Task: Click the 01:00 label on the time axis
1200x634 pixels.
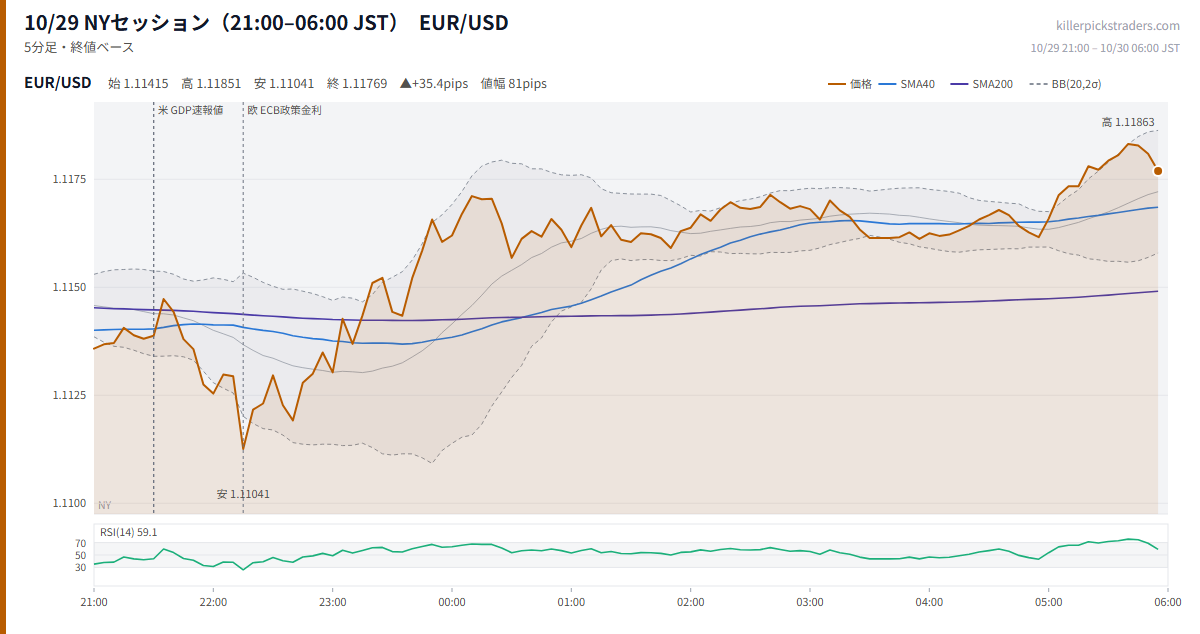Action: (571, 603)
